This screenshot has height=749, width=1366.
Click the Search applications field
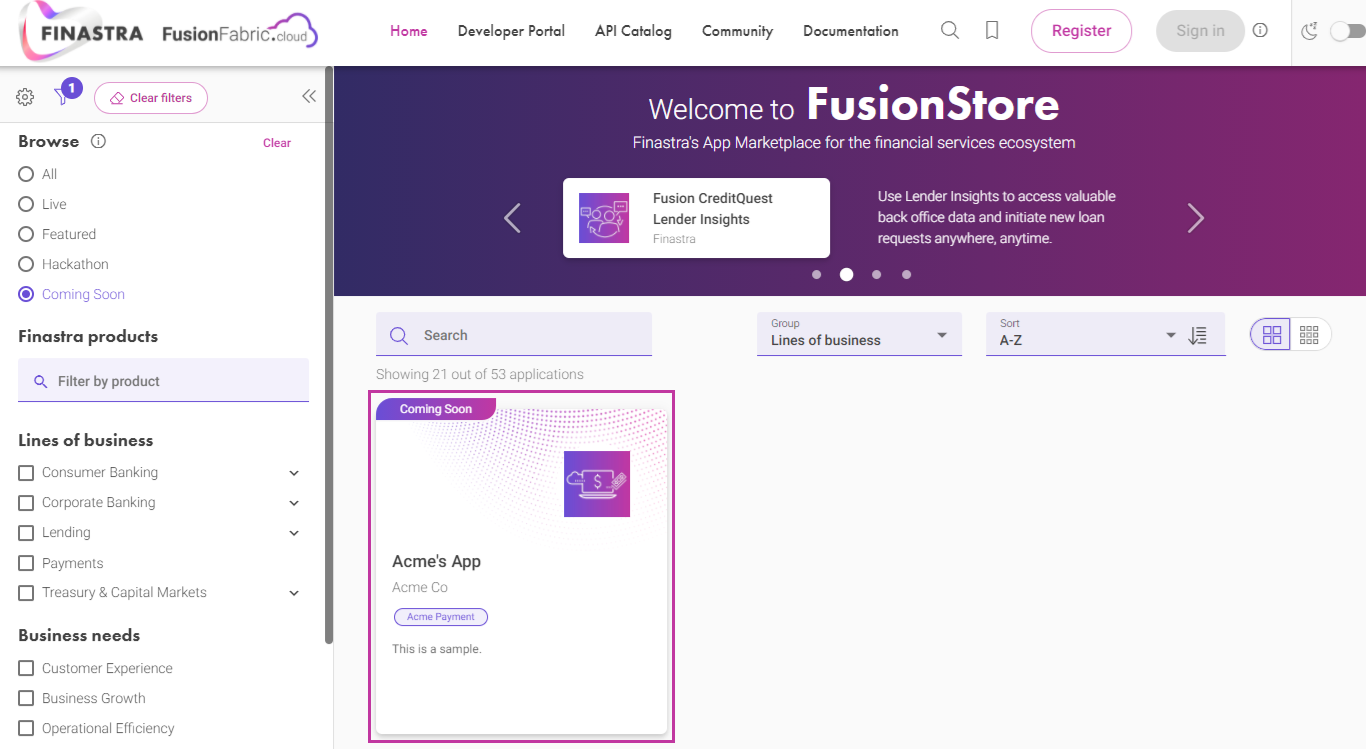(x=514, y=334)
